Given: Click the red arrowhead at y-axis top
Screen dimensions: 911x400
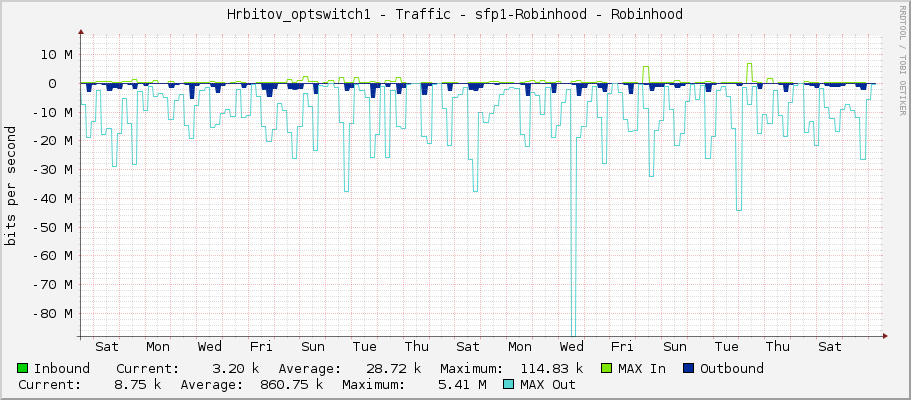Looking at the screenshot, I should [81, 32].
